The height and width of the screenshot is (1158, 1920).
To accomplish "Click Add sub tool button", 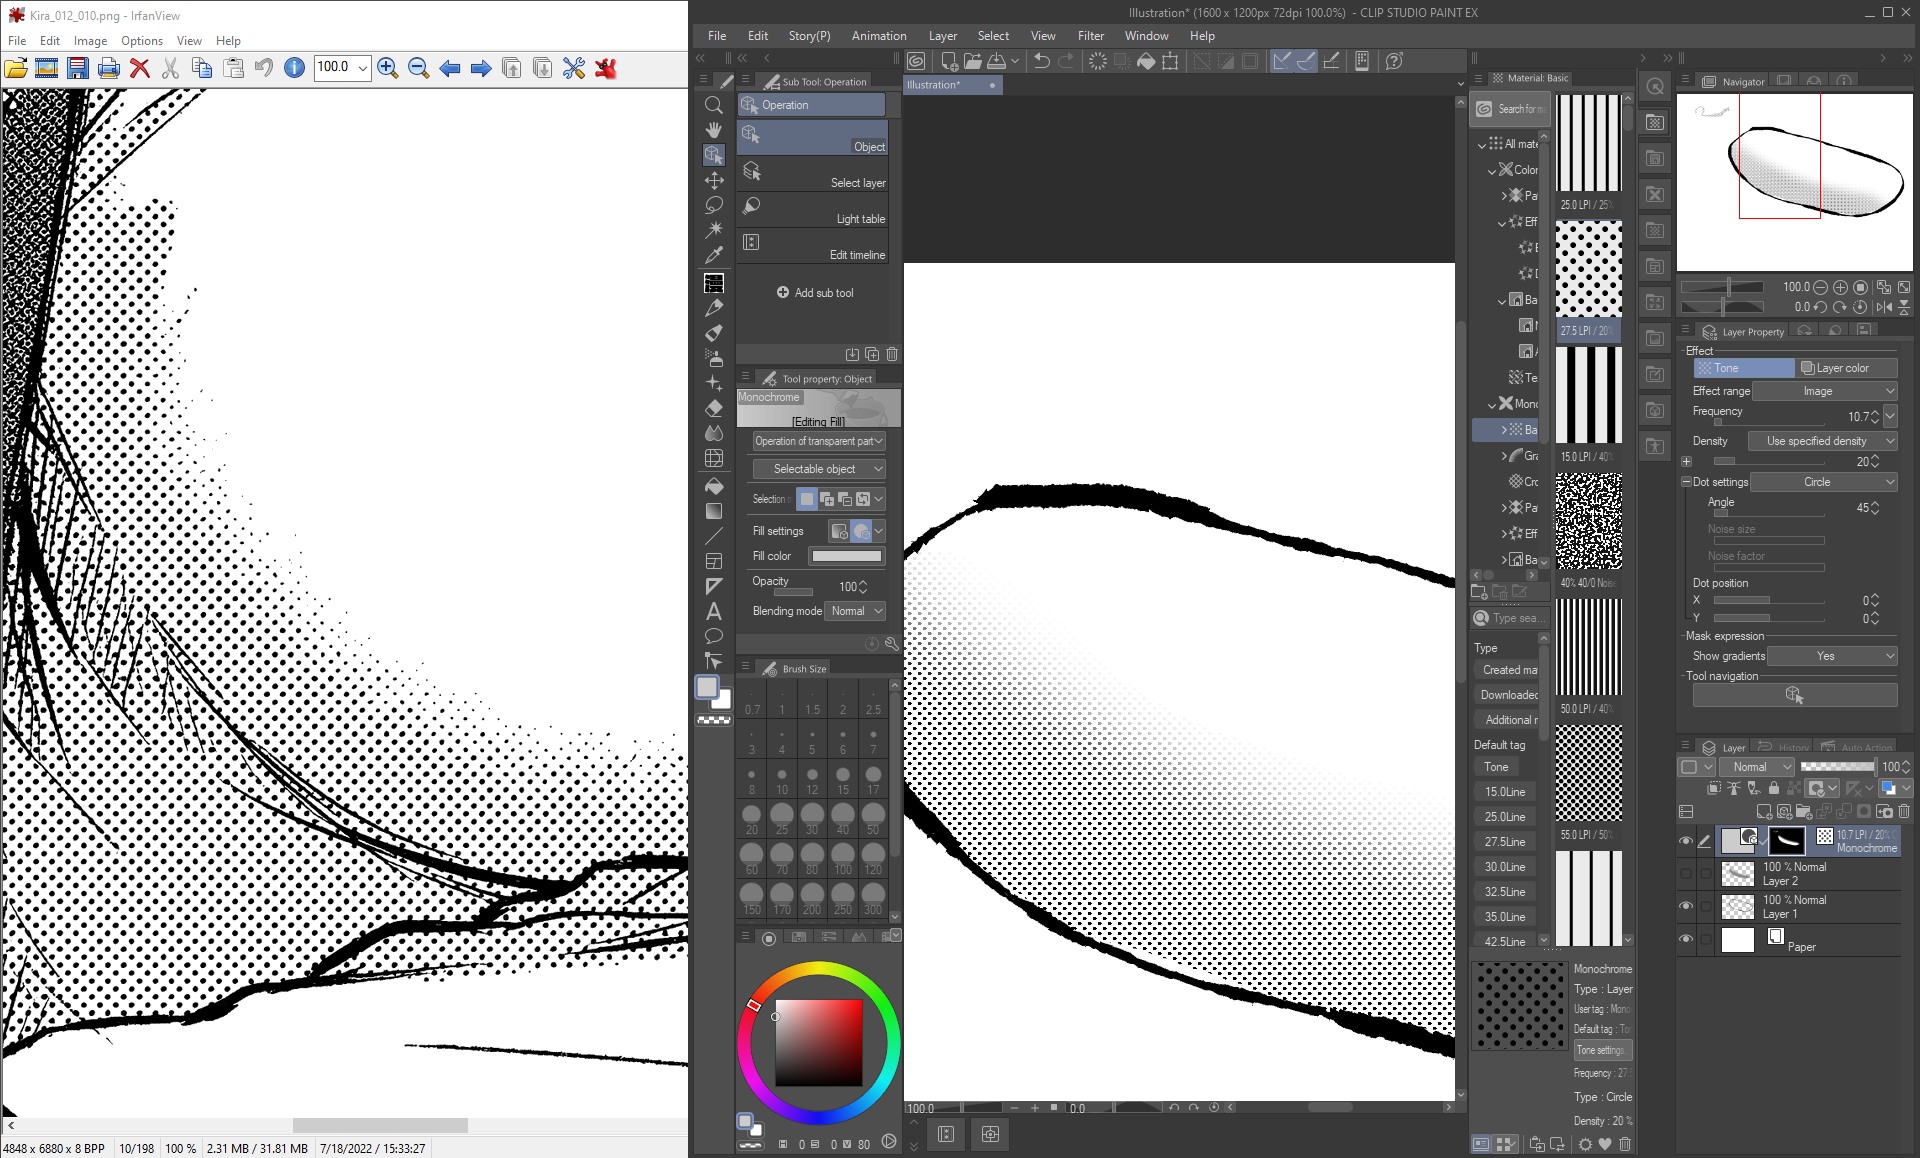I will [x=815, y=293].
